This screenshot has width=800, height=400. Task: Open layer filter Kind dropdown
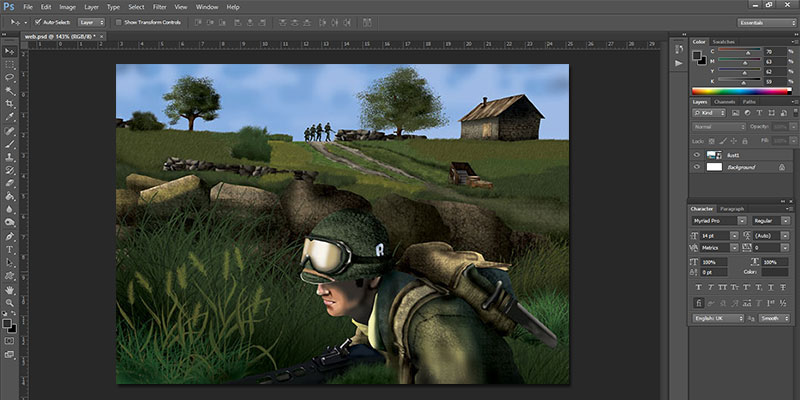point(710,113)
